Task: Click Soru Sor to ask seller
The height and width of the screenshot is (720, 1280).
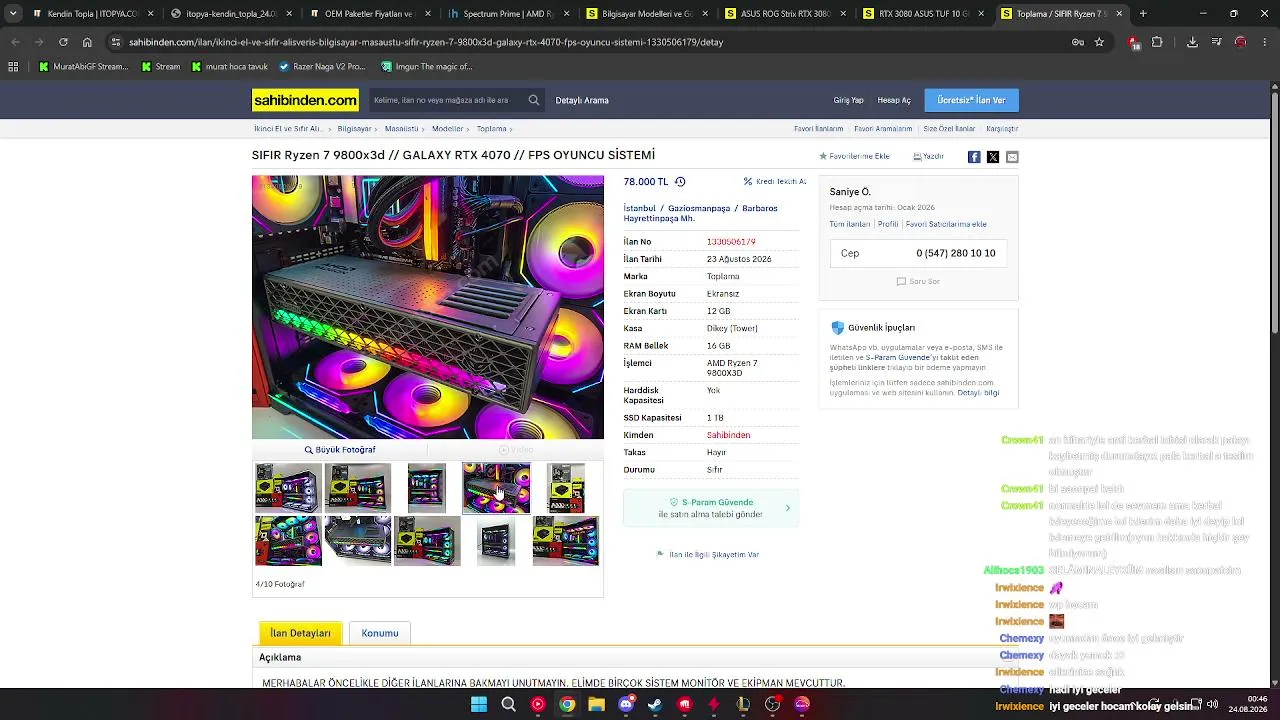Action: tap(918, 282)
